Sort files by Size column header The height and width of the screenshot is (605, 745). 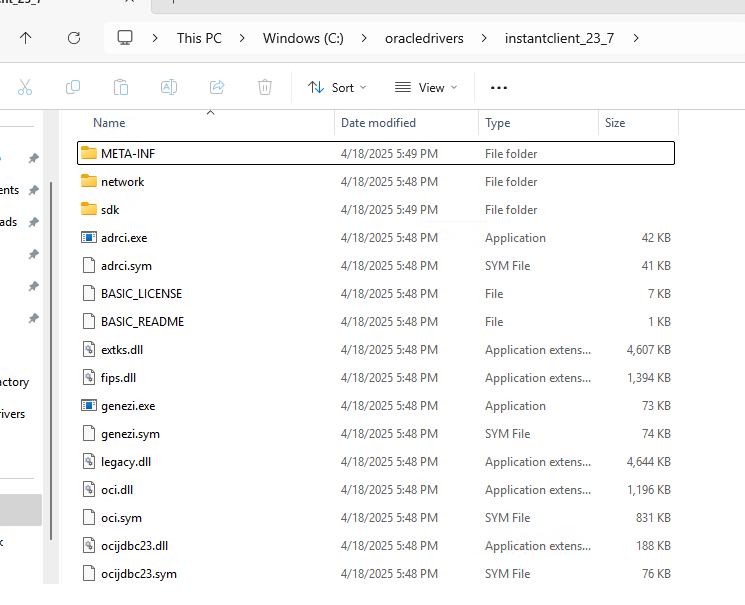pyautogui.click(x=615, y=123)
